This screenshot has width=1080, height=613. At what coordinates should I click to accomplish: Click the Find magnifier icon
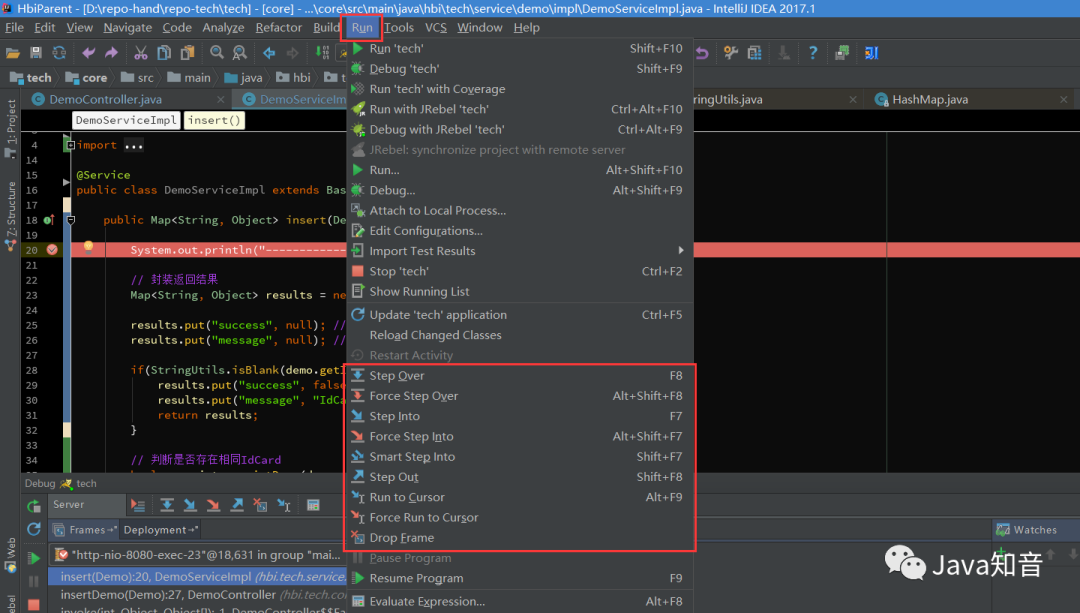tap(216, 53)
